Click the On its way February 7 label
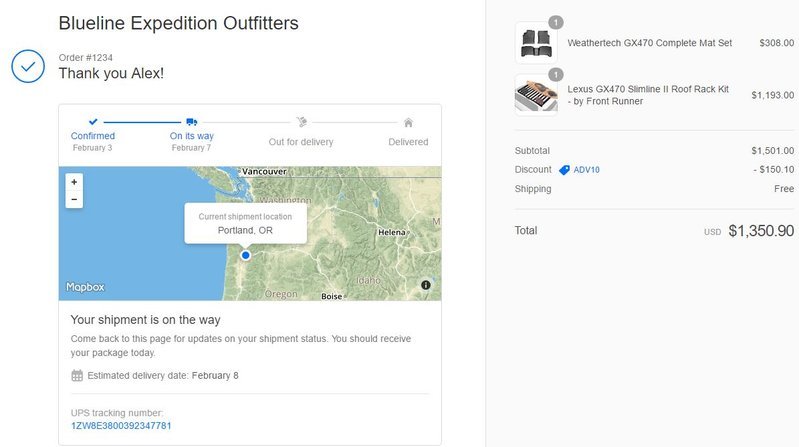Screen dimensions: 799x447 [x=192, y=141]
